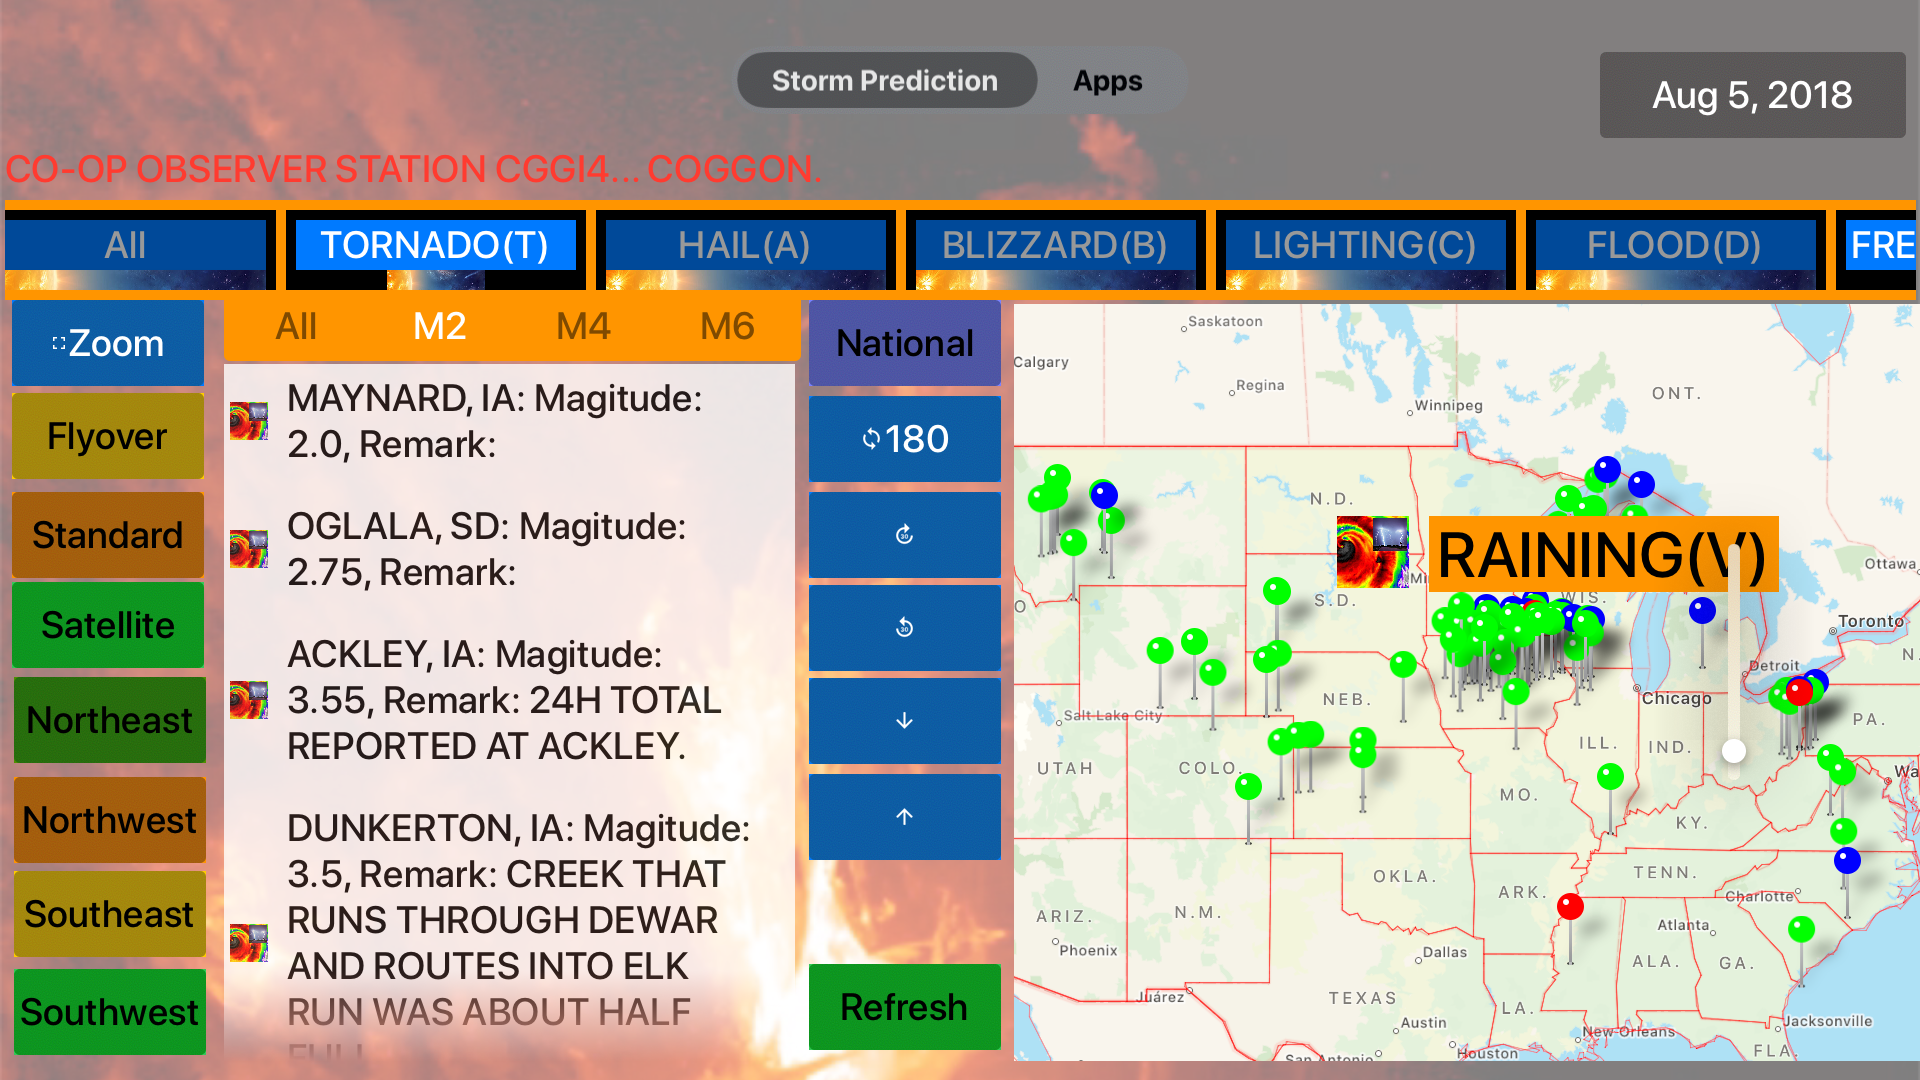Click the down arrow button
The image size is (1920, 1080).
click(x=905, y=721)
